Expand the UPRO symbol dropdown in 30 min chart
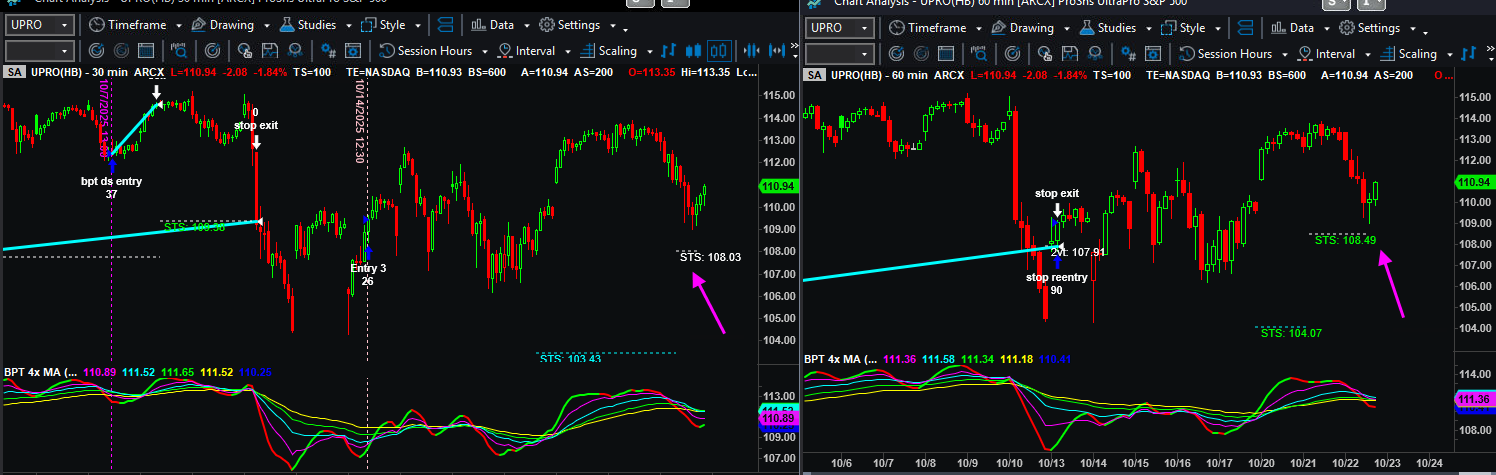 pos(39,25)
